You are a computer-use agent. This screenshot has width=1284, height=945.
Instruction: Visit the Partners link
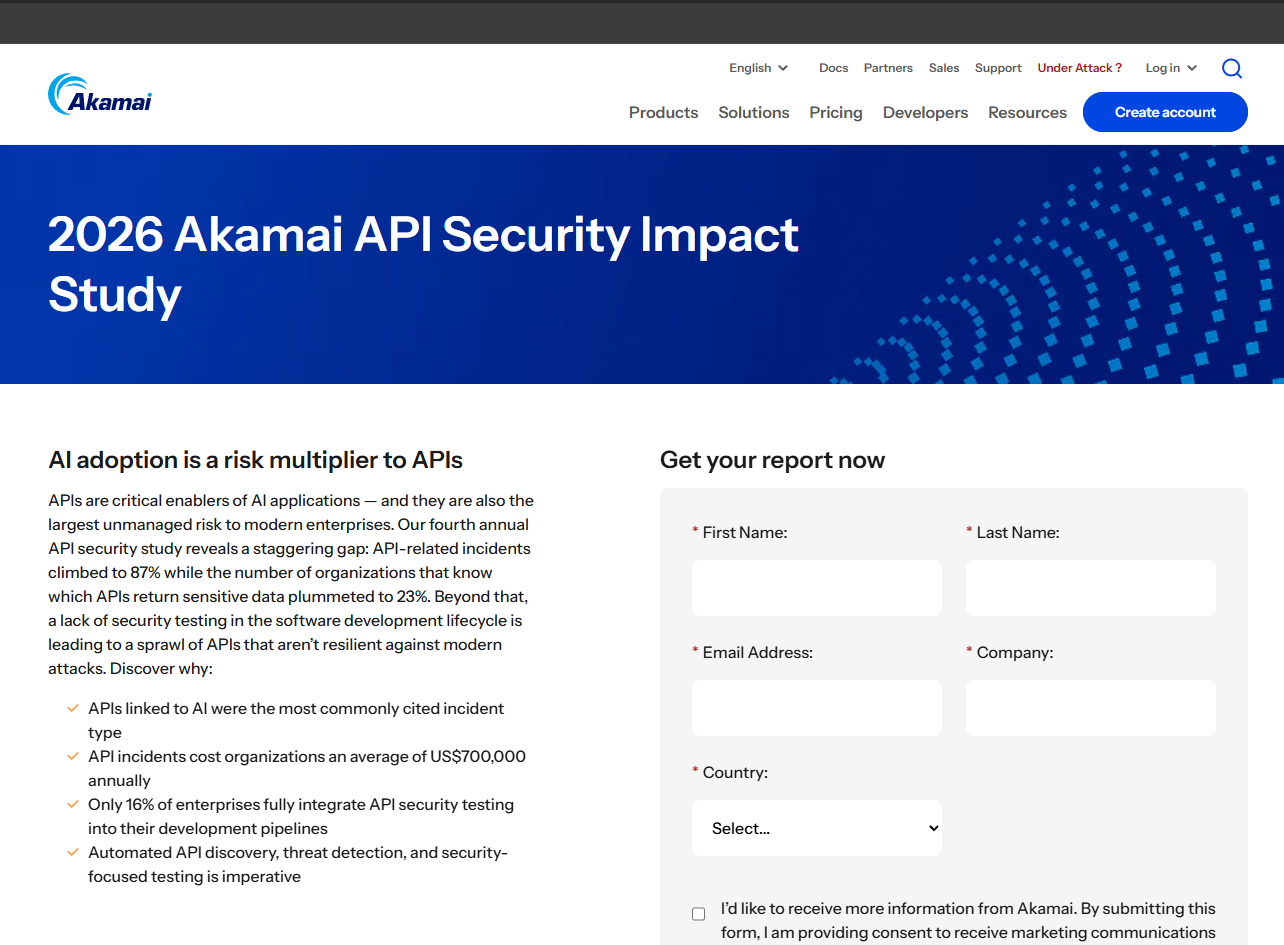[x=888, y=68]
